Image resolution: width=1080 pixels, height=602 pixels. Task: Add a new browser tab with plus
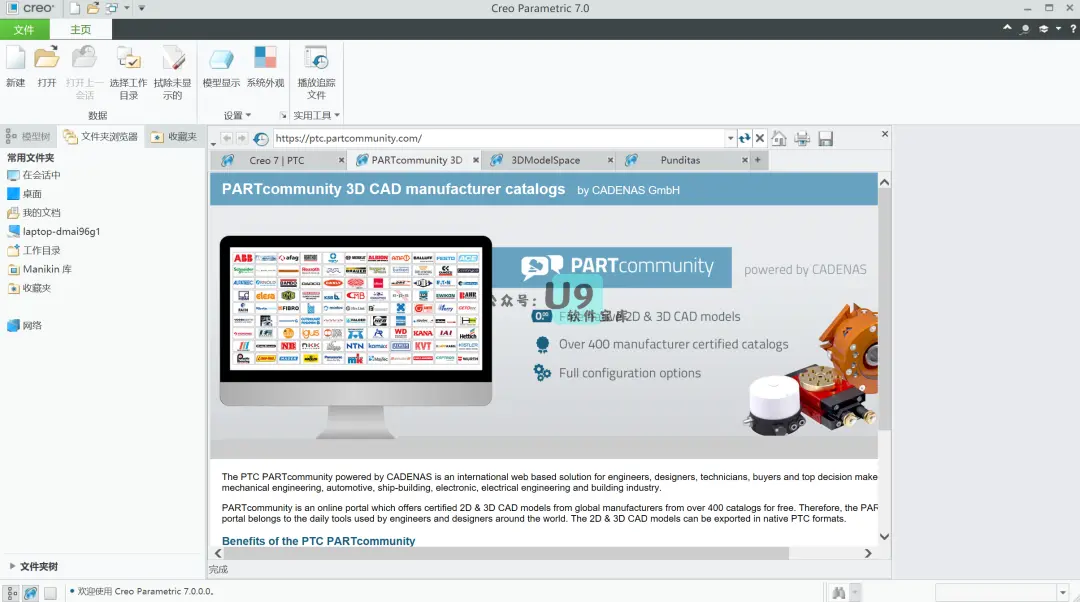pyautogui.click(x=758, y=160)
